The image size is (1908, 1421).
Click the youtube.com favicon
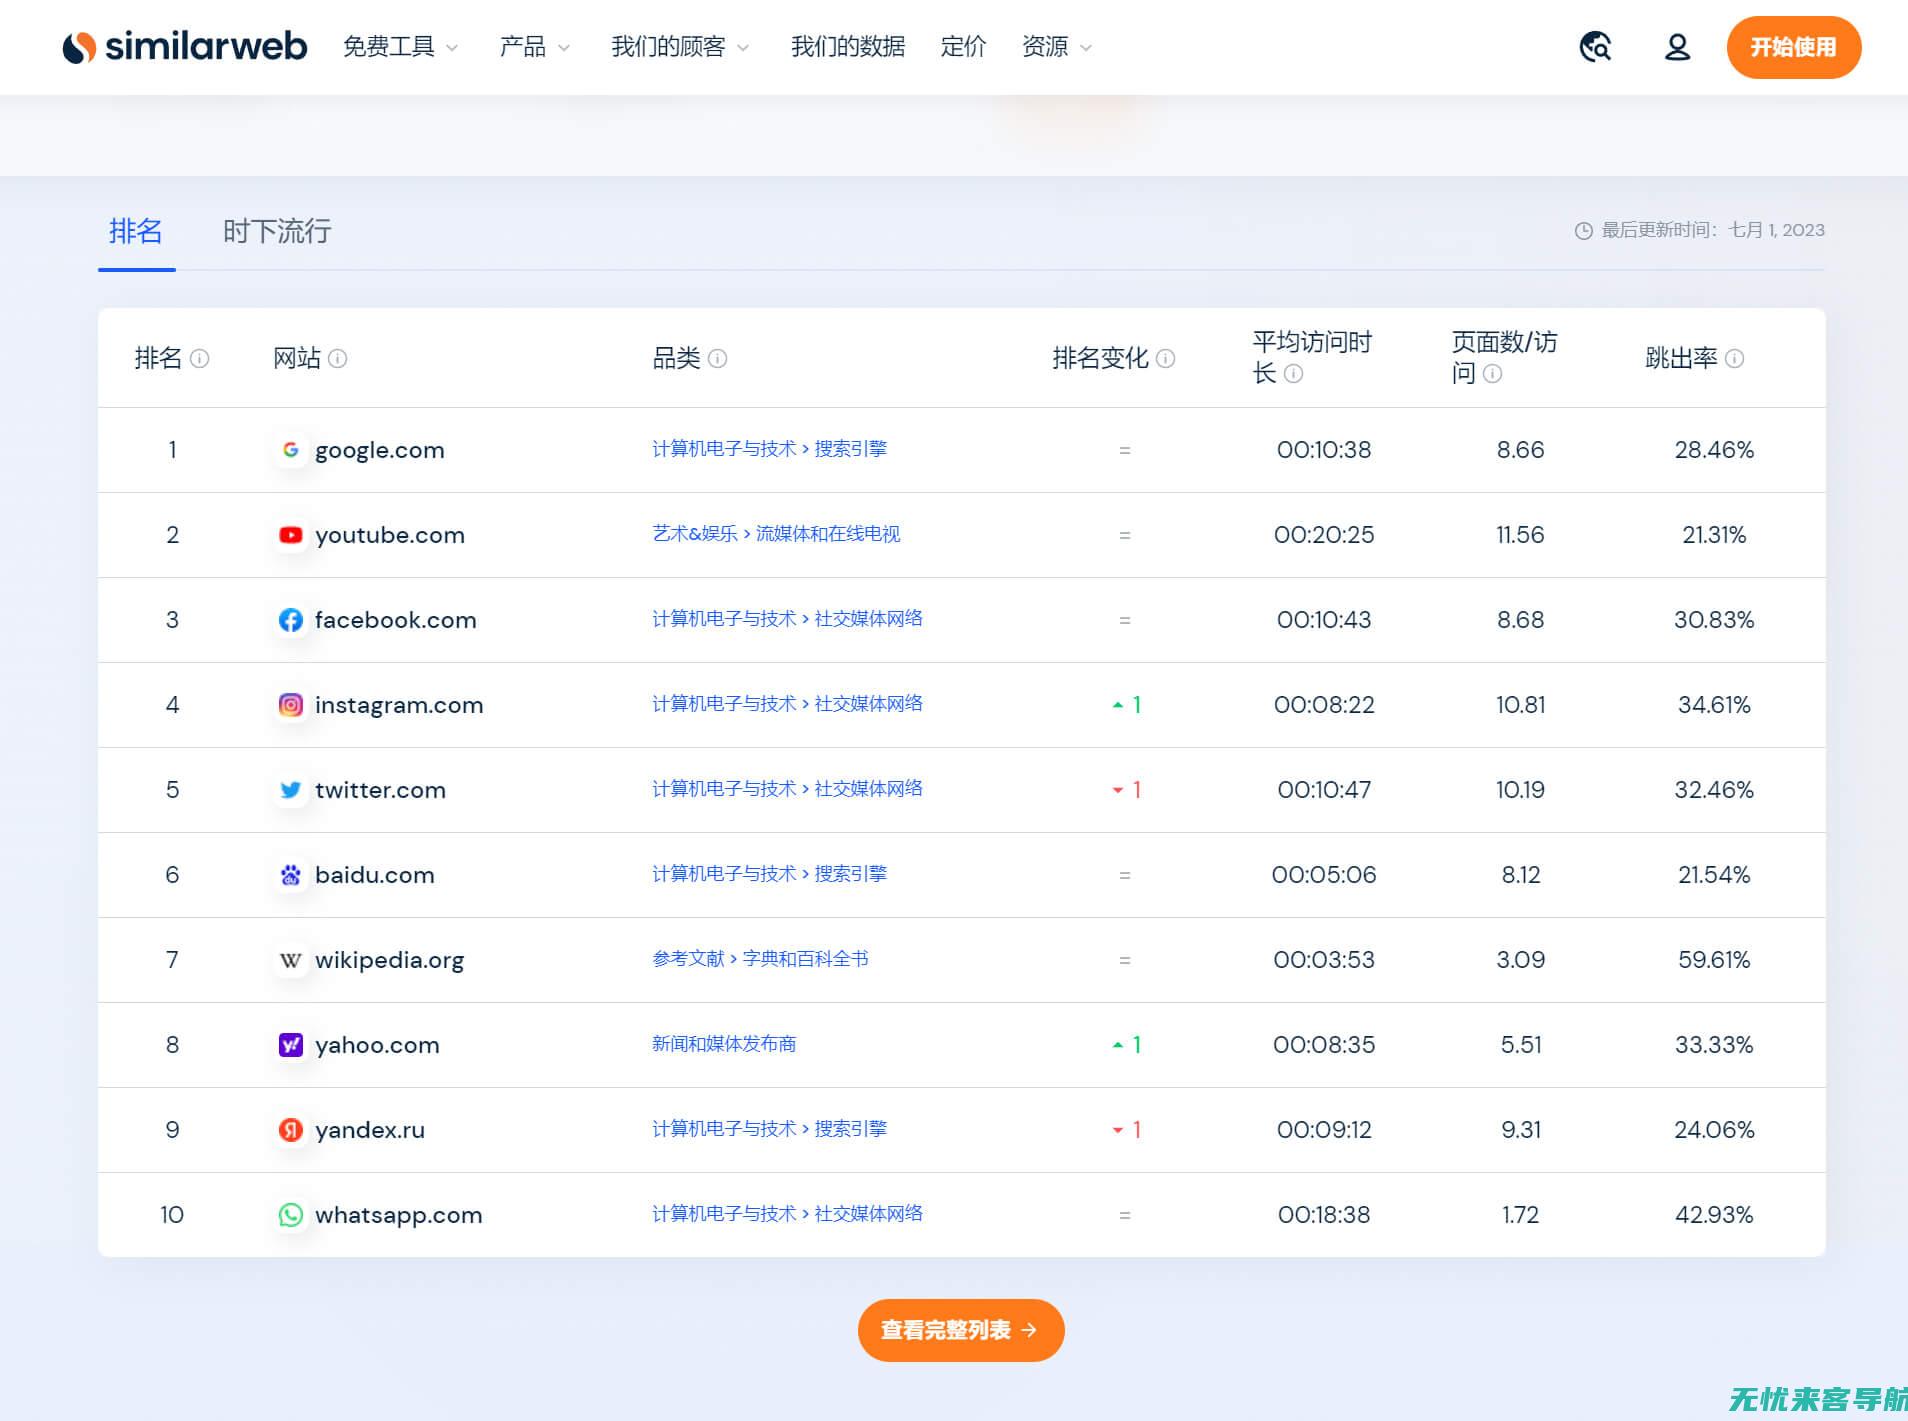[291, 535]
